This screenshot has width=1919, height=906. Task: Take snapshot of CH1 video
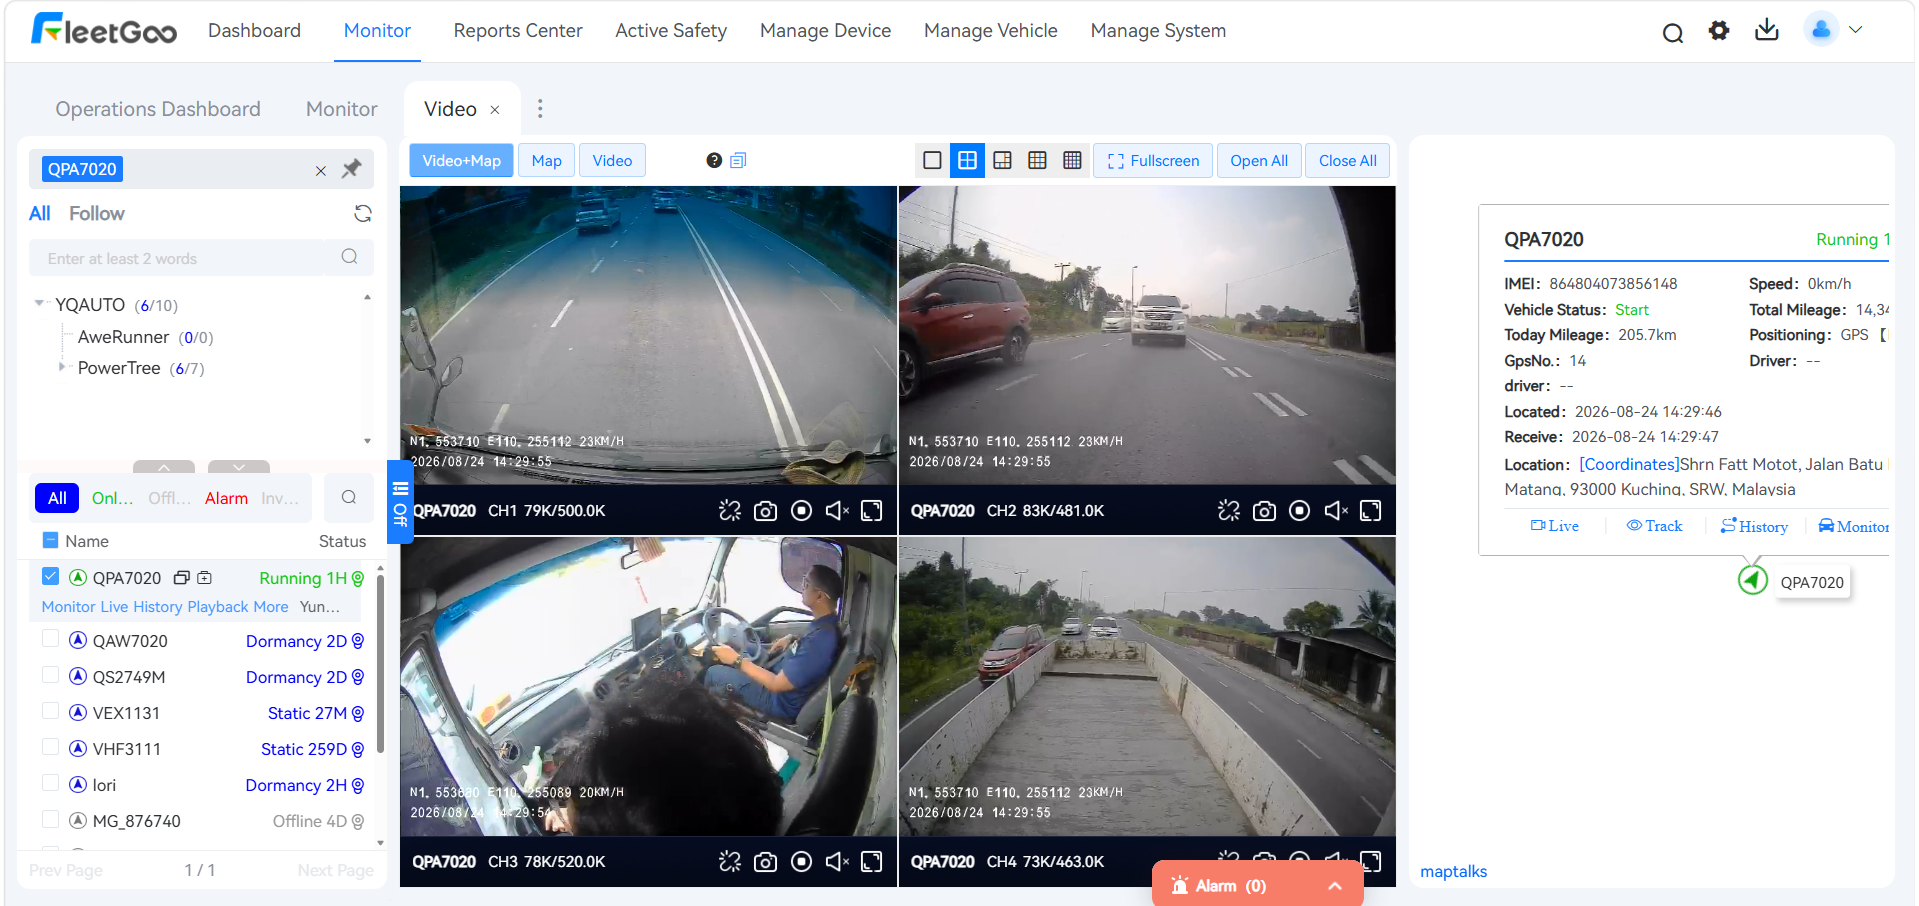click(x=765, y=511)
